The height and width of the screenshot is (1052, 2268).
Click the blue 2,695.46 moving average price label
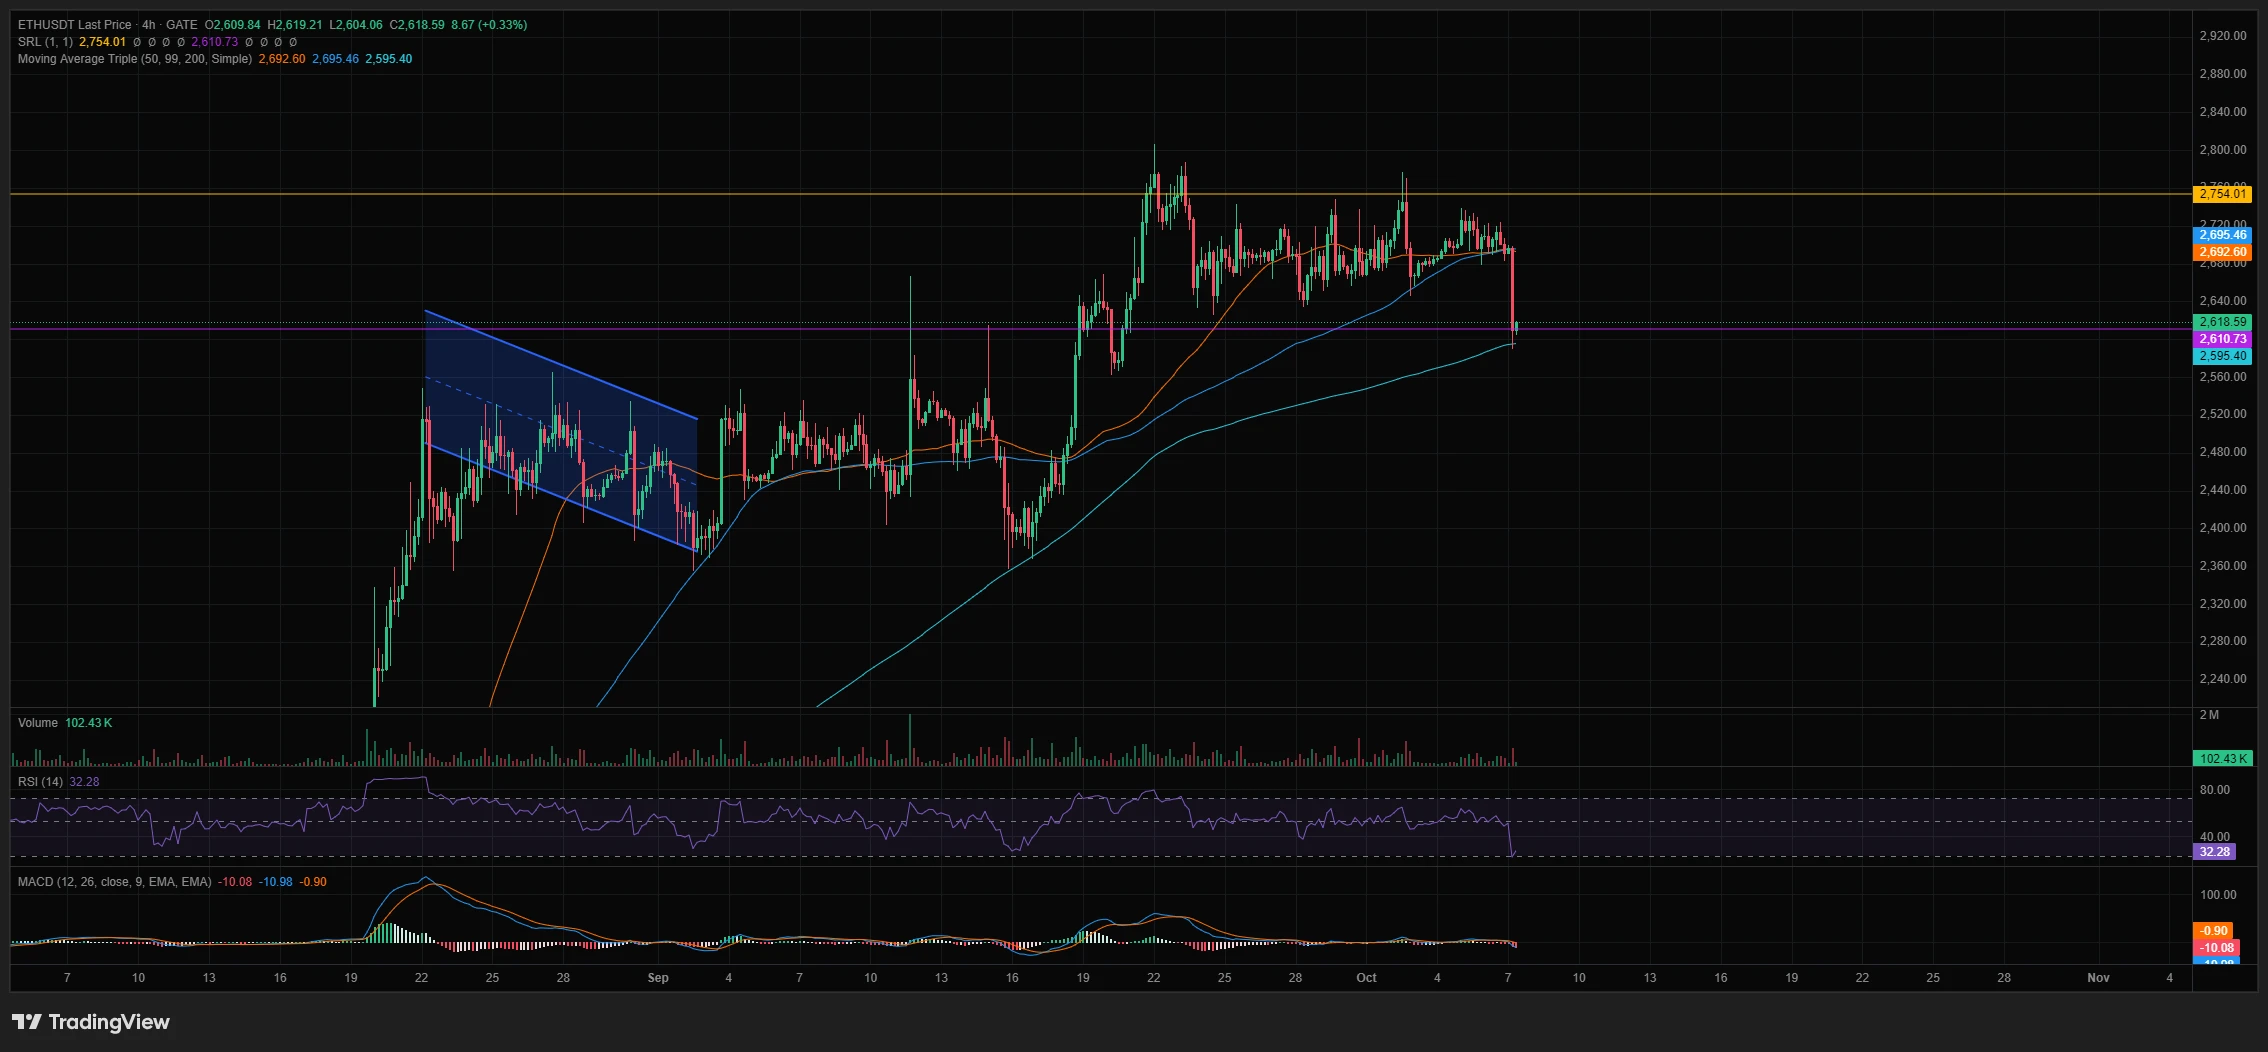(x=2222, y=235)
